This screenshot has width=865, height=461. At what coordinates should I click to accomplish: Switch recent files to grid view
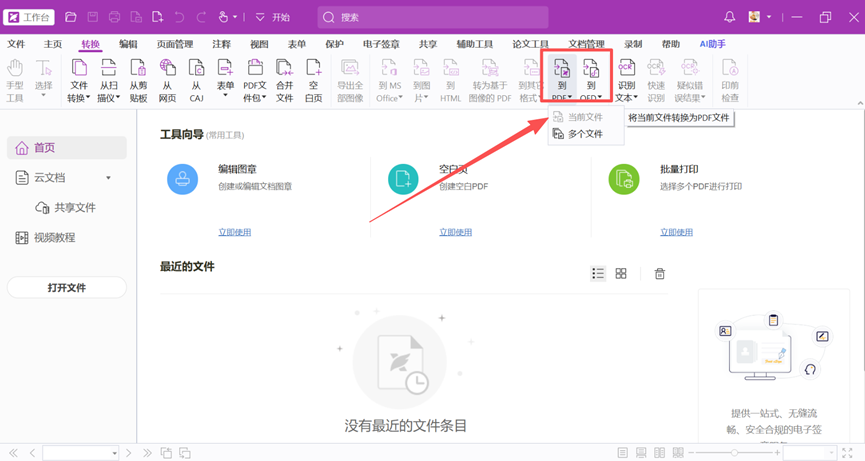tap(621, 274)
